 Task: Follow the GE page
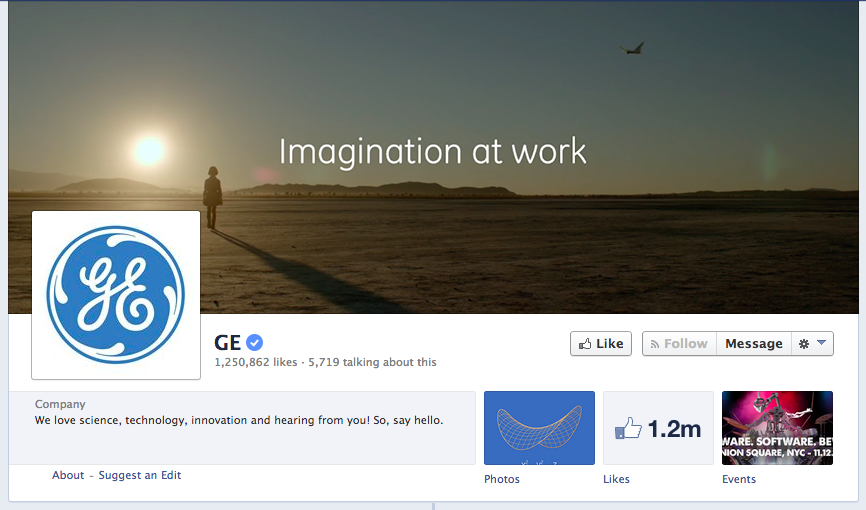[679, 344]
